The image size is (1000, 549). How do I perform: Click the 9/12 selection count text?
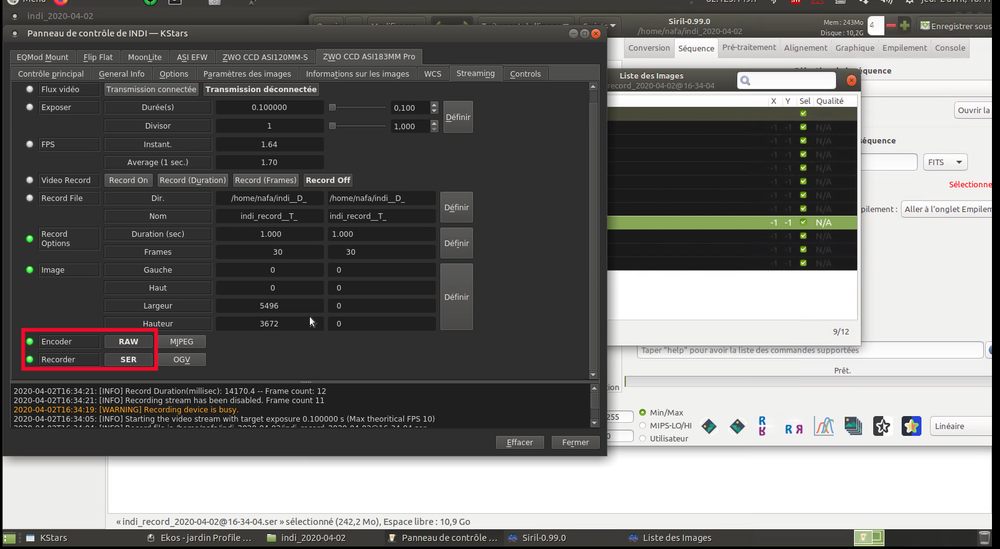[841, 332]
